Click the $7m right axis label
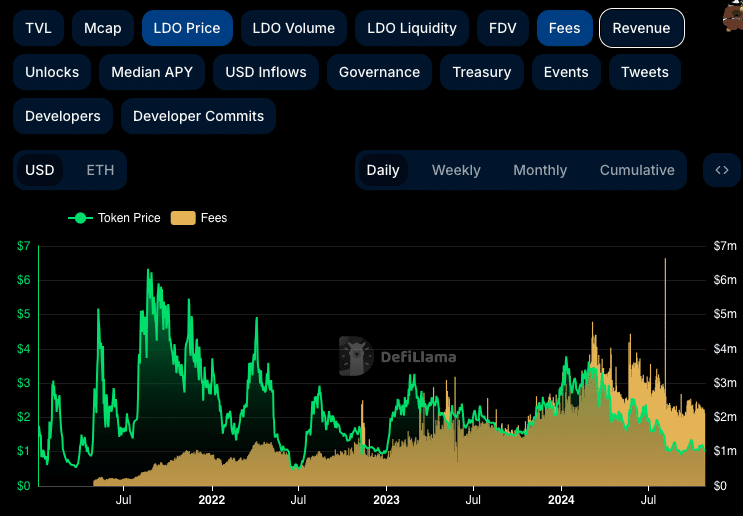Screen dimensions: 743x516 725,246
